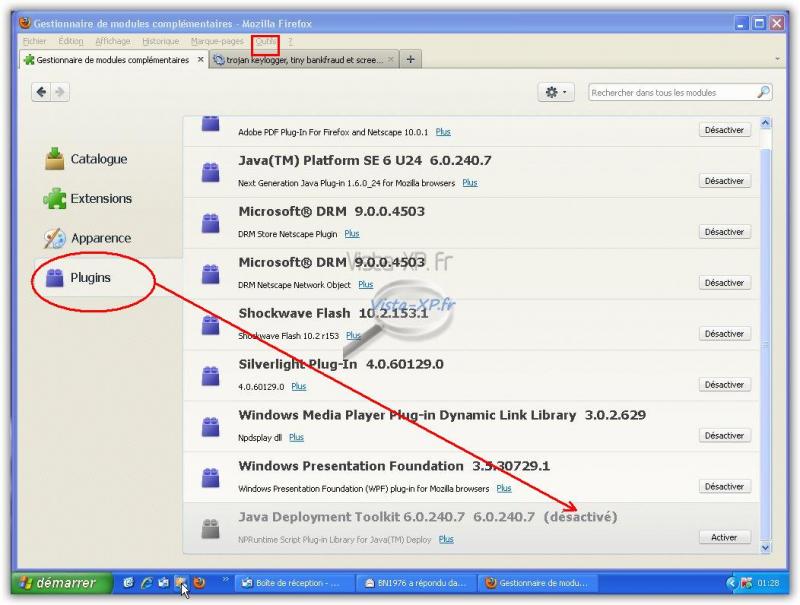Activate the Java Deployment Toolkit plugin

click(724, 538)
